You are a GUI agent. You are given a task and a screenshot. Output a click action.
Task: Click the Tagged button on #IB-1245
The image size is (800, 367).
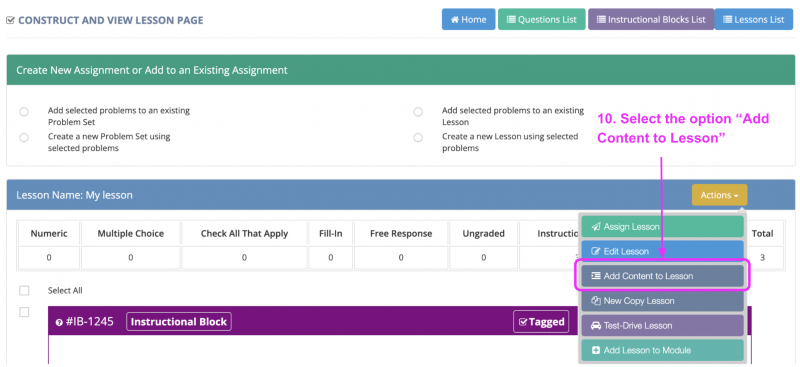coord(541,322)
